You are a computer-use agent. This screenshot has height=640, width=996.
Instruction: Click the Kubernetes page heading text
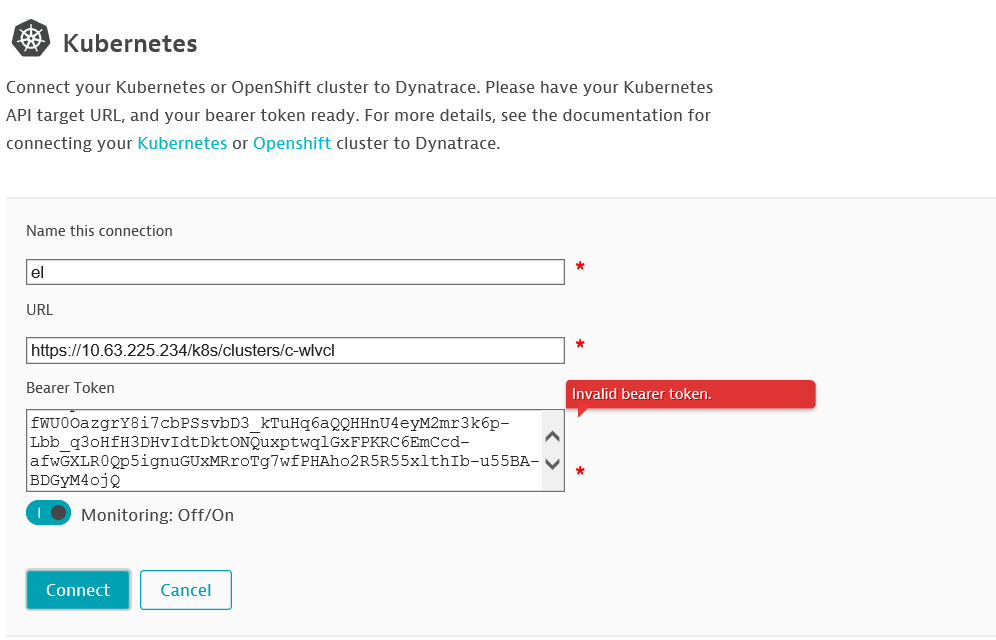click(x=130, y=44)
